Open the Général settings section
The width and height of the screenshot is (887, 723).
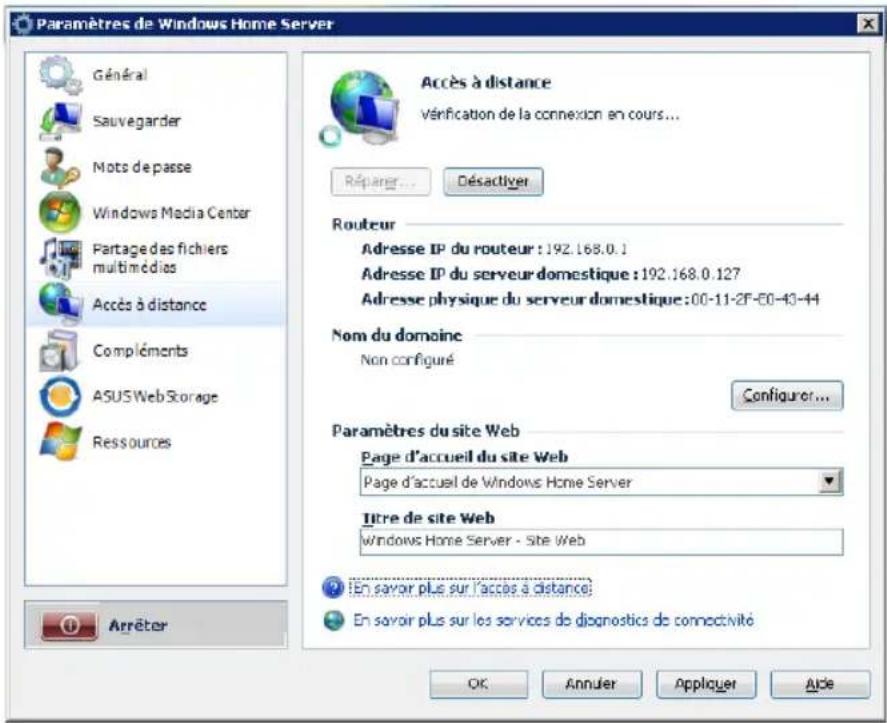click(x=120, y=75)
